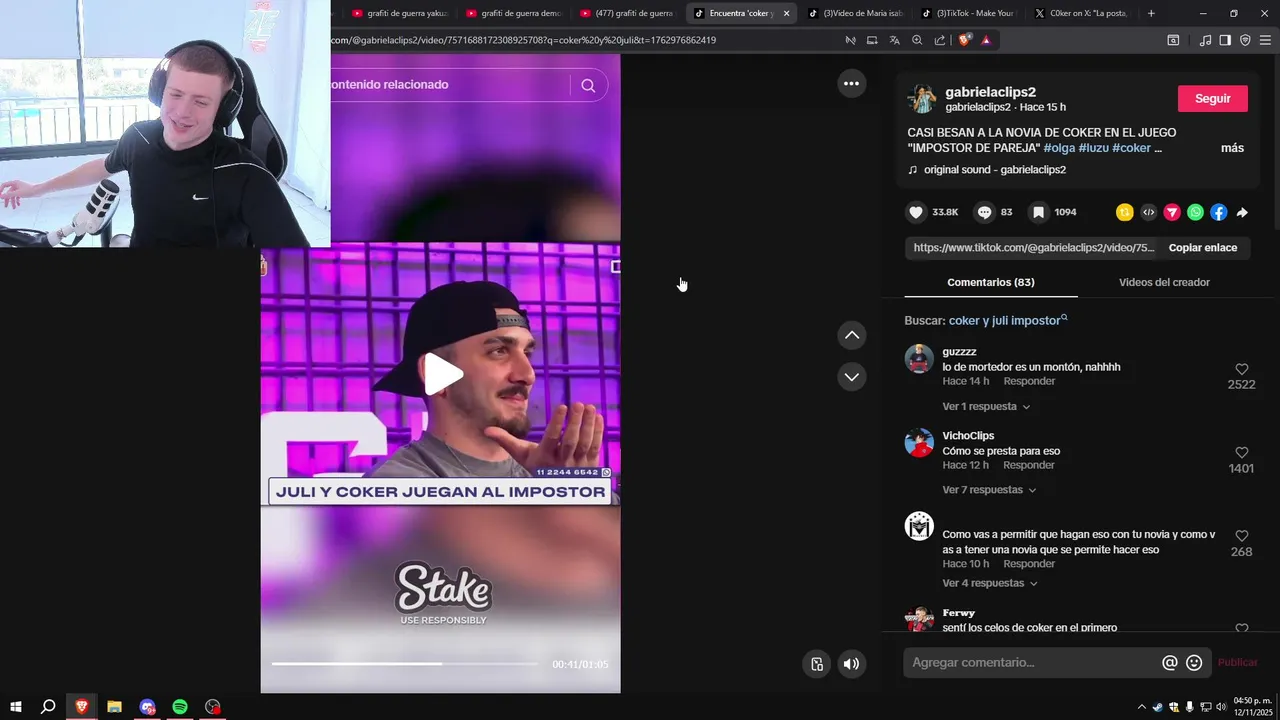Open Spotify from the taskbar

tap(180, 707)
